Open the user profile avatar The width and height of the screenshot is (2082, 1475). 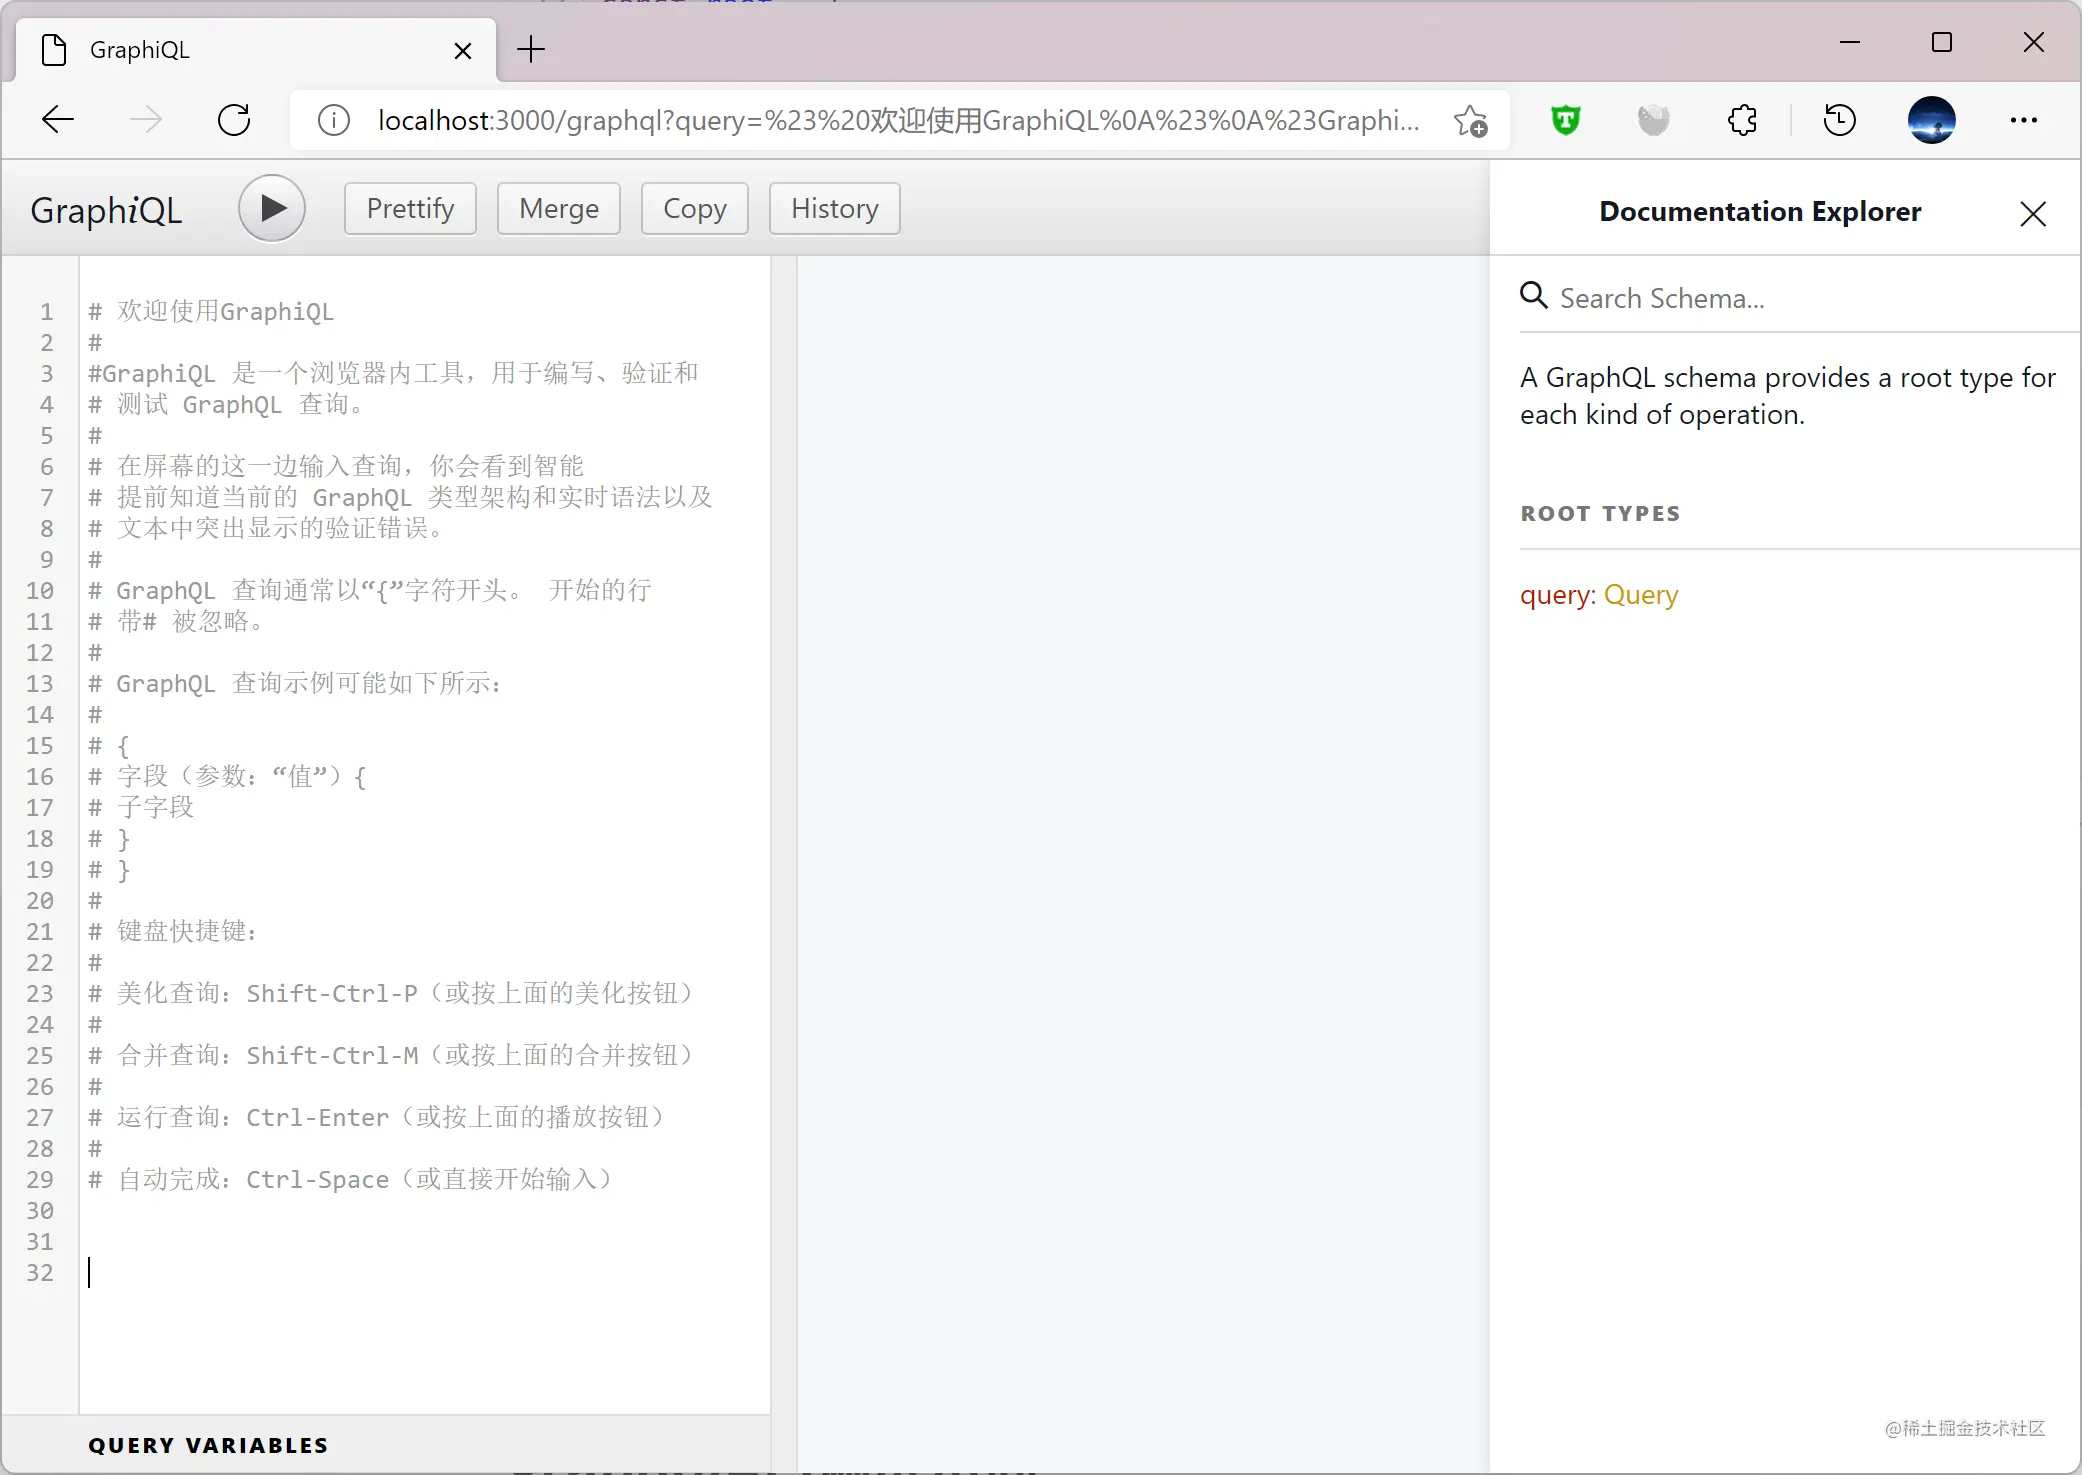coord(1932,120)
